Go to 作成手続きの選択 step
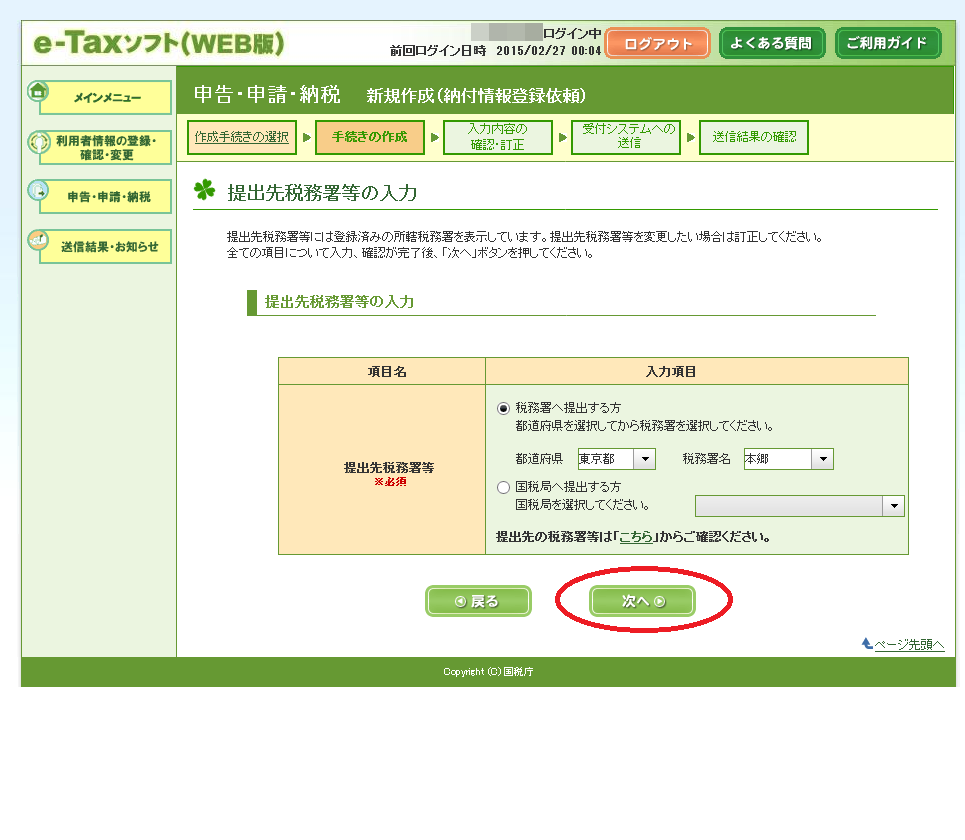The height and width of the screenshot is (840, 965). click(242, 137)
